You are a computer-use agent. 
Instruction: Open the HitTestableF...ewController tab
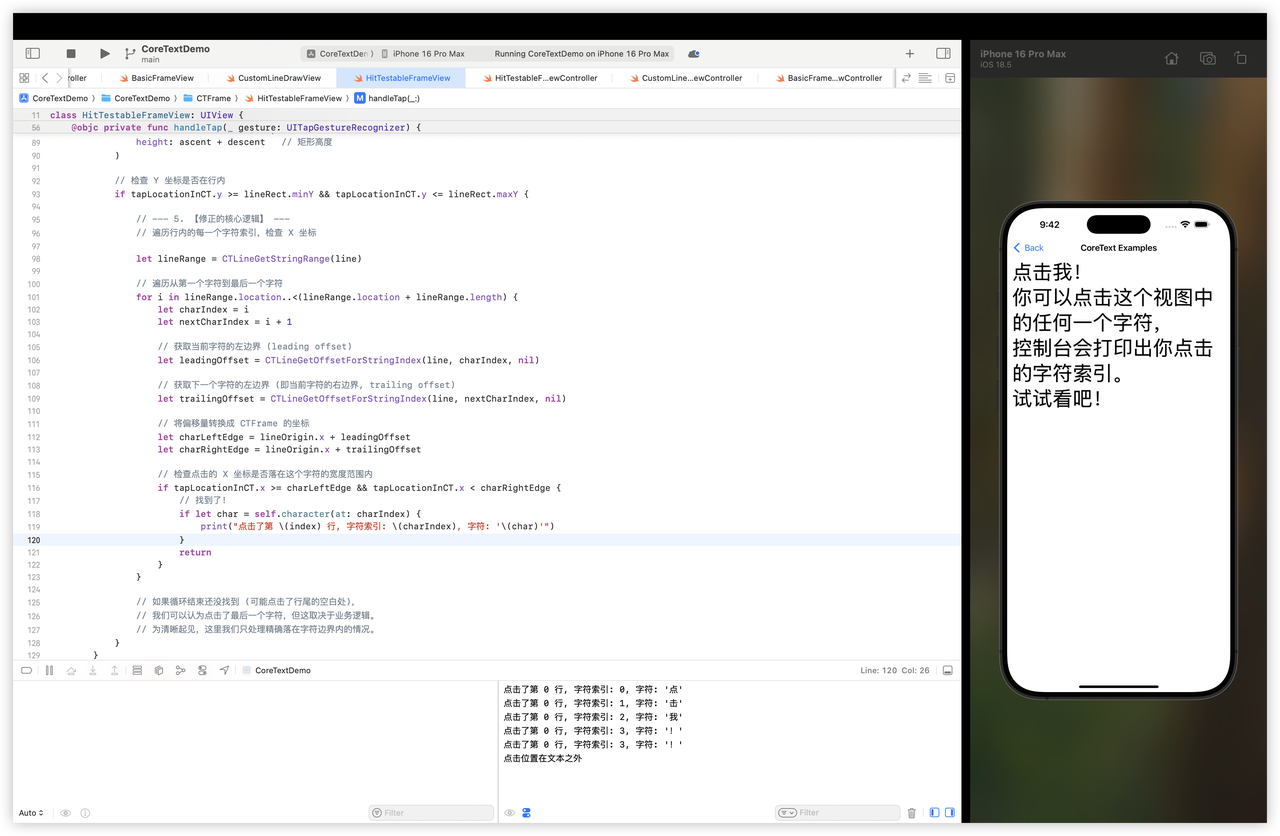tap(539, 78)
